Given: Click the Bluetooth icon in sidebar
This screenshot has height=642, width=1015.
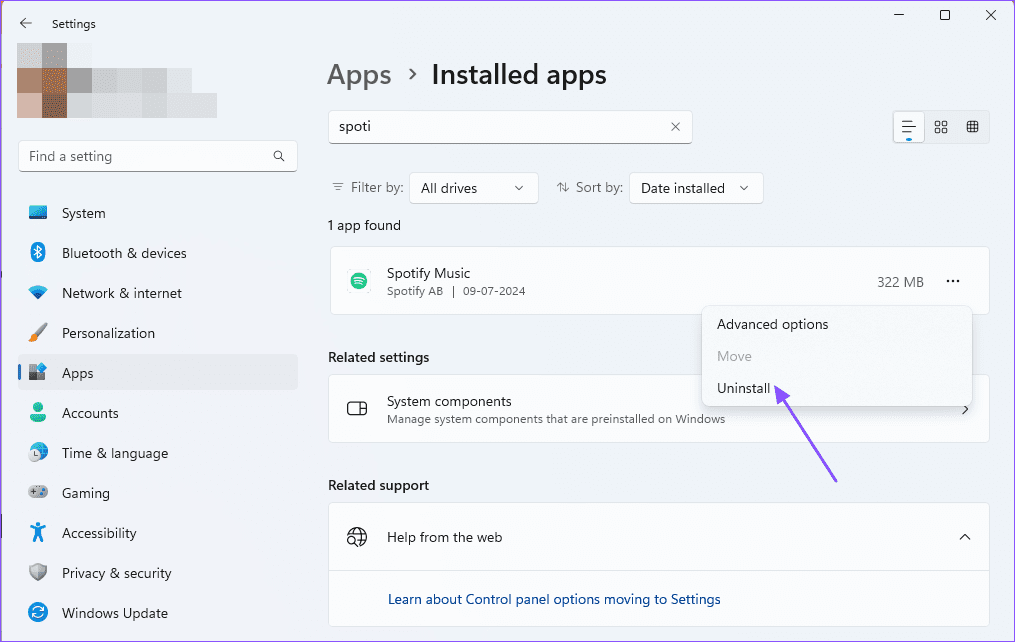Looking at the screenshot, I should pyautogui.click(x=38, y=252).
